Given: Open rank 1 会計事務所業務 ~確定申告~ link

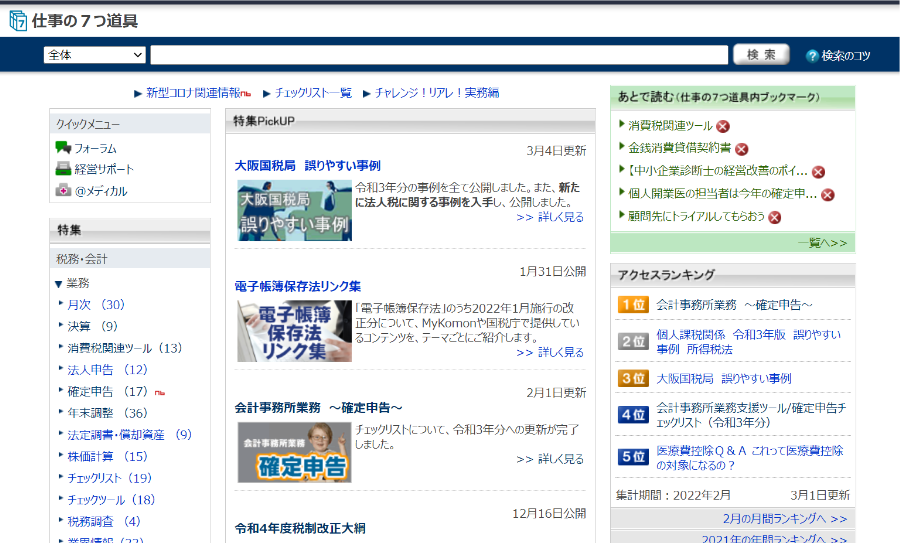Looking at the screenshot, I should [734, 304].
